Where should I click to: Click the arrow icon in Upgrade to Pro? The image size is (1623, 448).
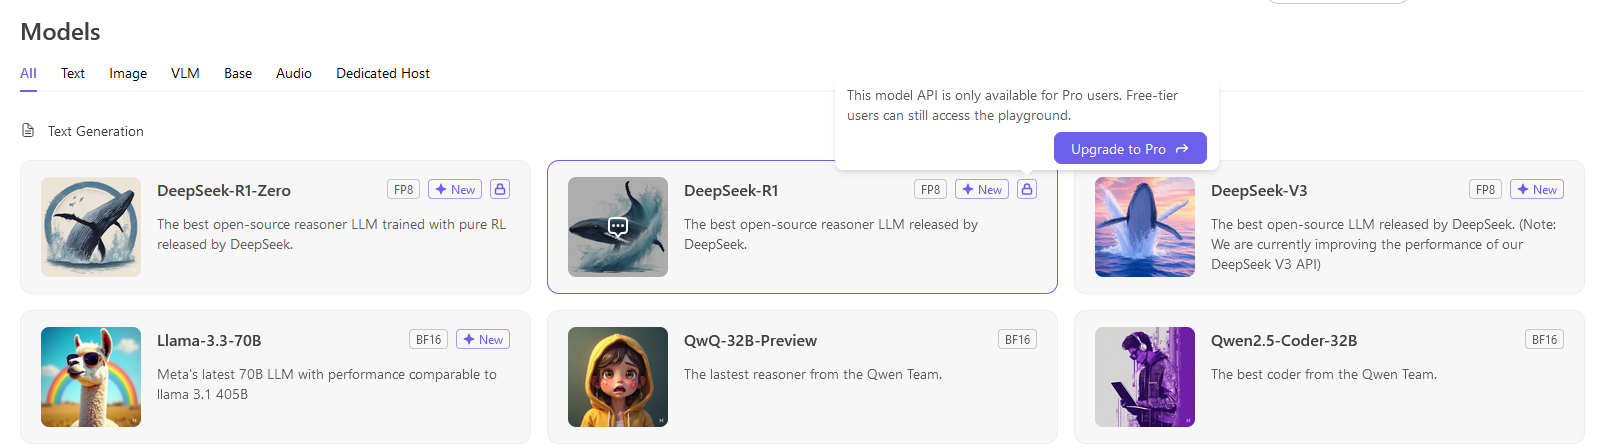tap(1182, 149)
